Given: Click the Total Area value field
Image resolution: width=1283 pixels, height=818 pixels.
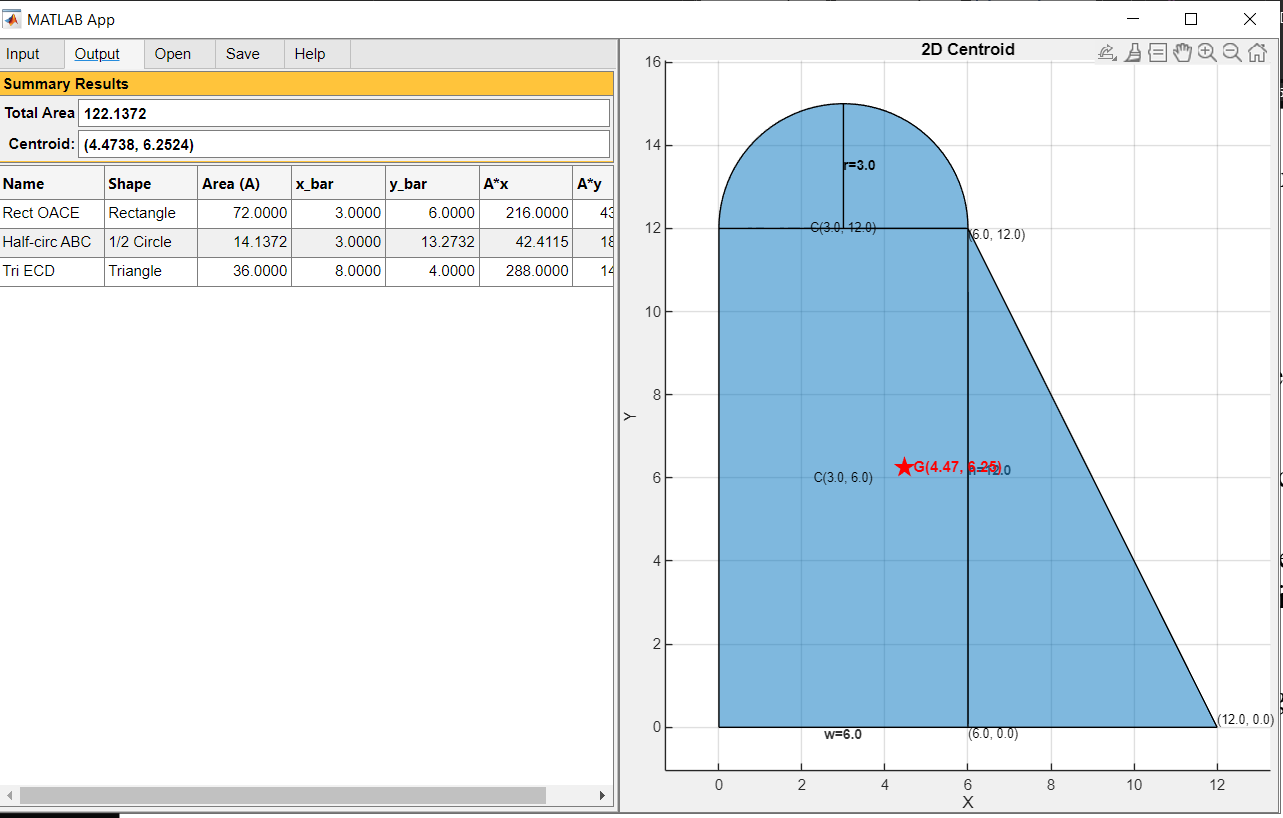Looking at the screenshot, I should [344, 113].
